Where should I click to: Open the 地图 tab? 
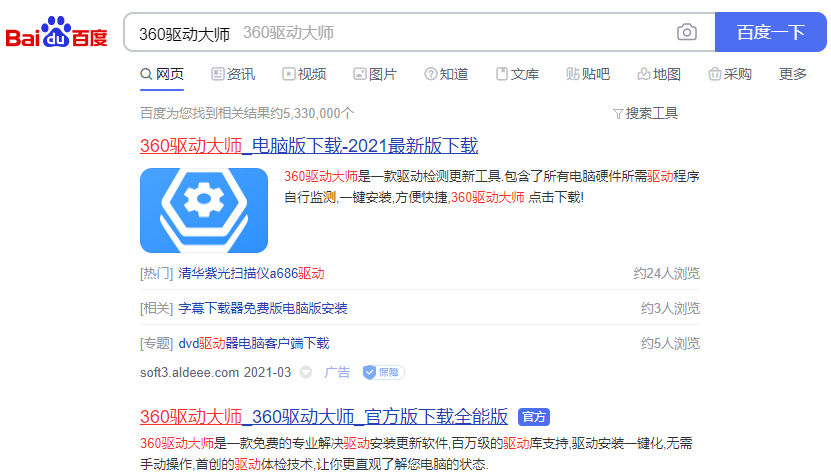click(659, 74)
